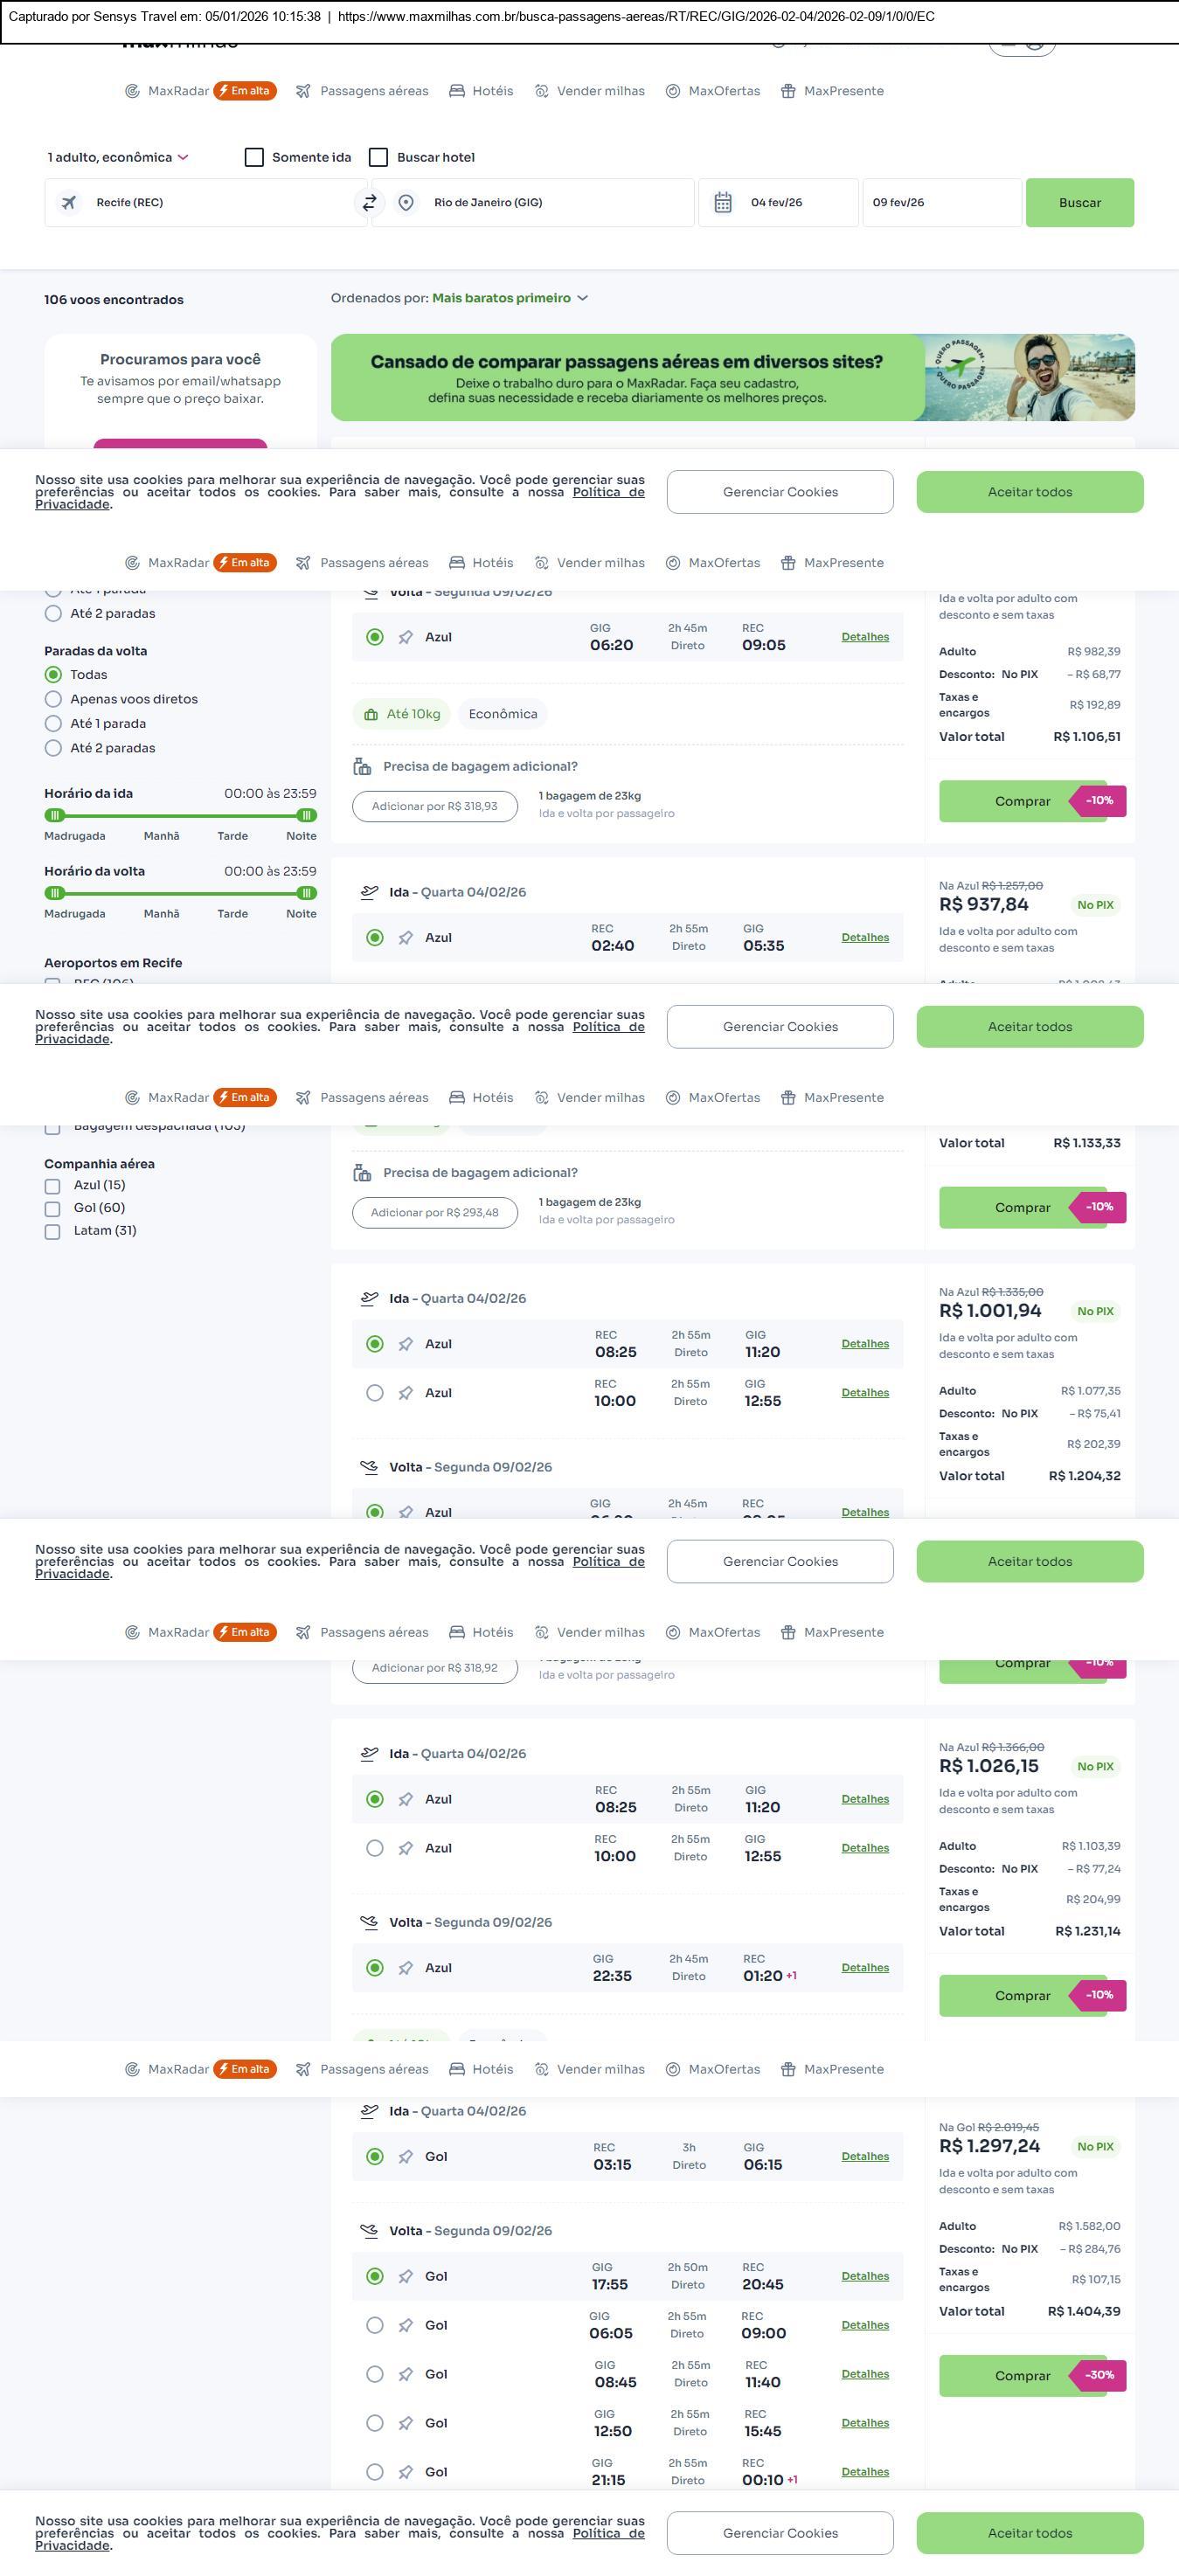Screen dimensions: 1179x2576
Task: Open 'Detalhes' for the Azul 06:20 return flight
Action: 865,637
